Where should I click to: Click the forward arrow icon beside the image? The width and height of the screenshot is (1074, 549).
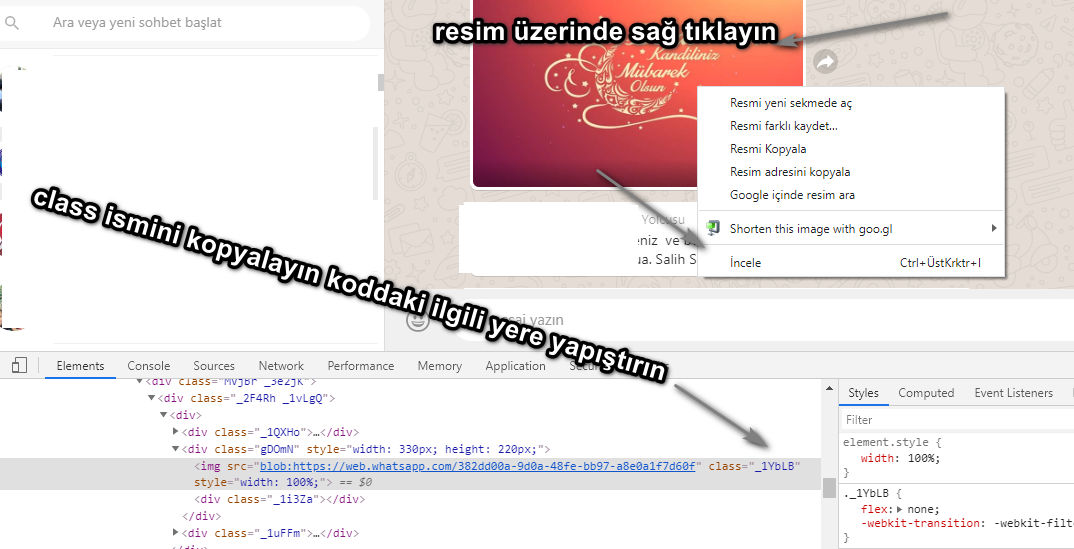coord(826,62)
